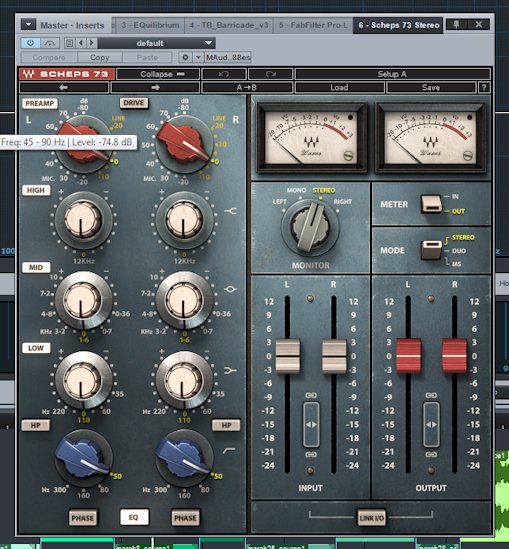
Task: Click the MONITOR selector knob
Action: click(x=310, y=226)
